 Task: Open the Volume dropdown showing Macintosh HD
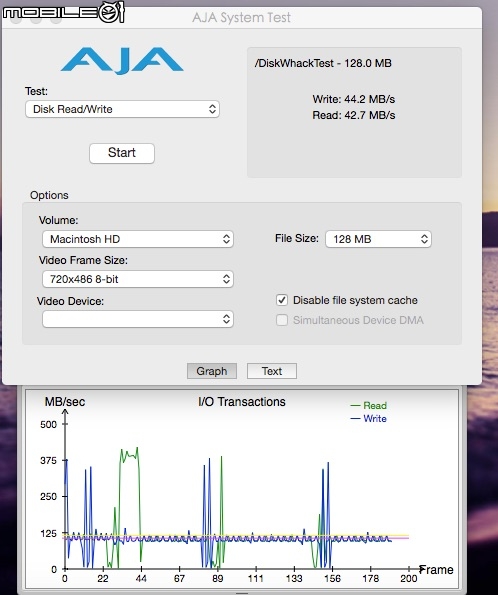(138, 239)
